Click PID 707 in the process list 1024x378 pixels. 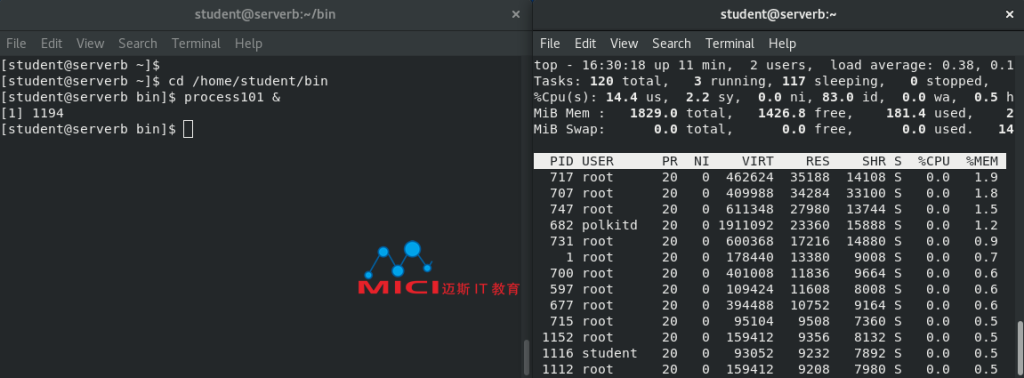coord(562,193)
